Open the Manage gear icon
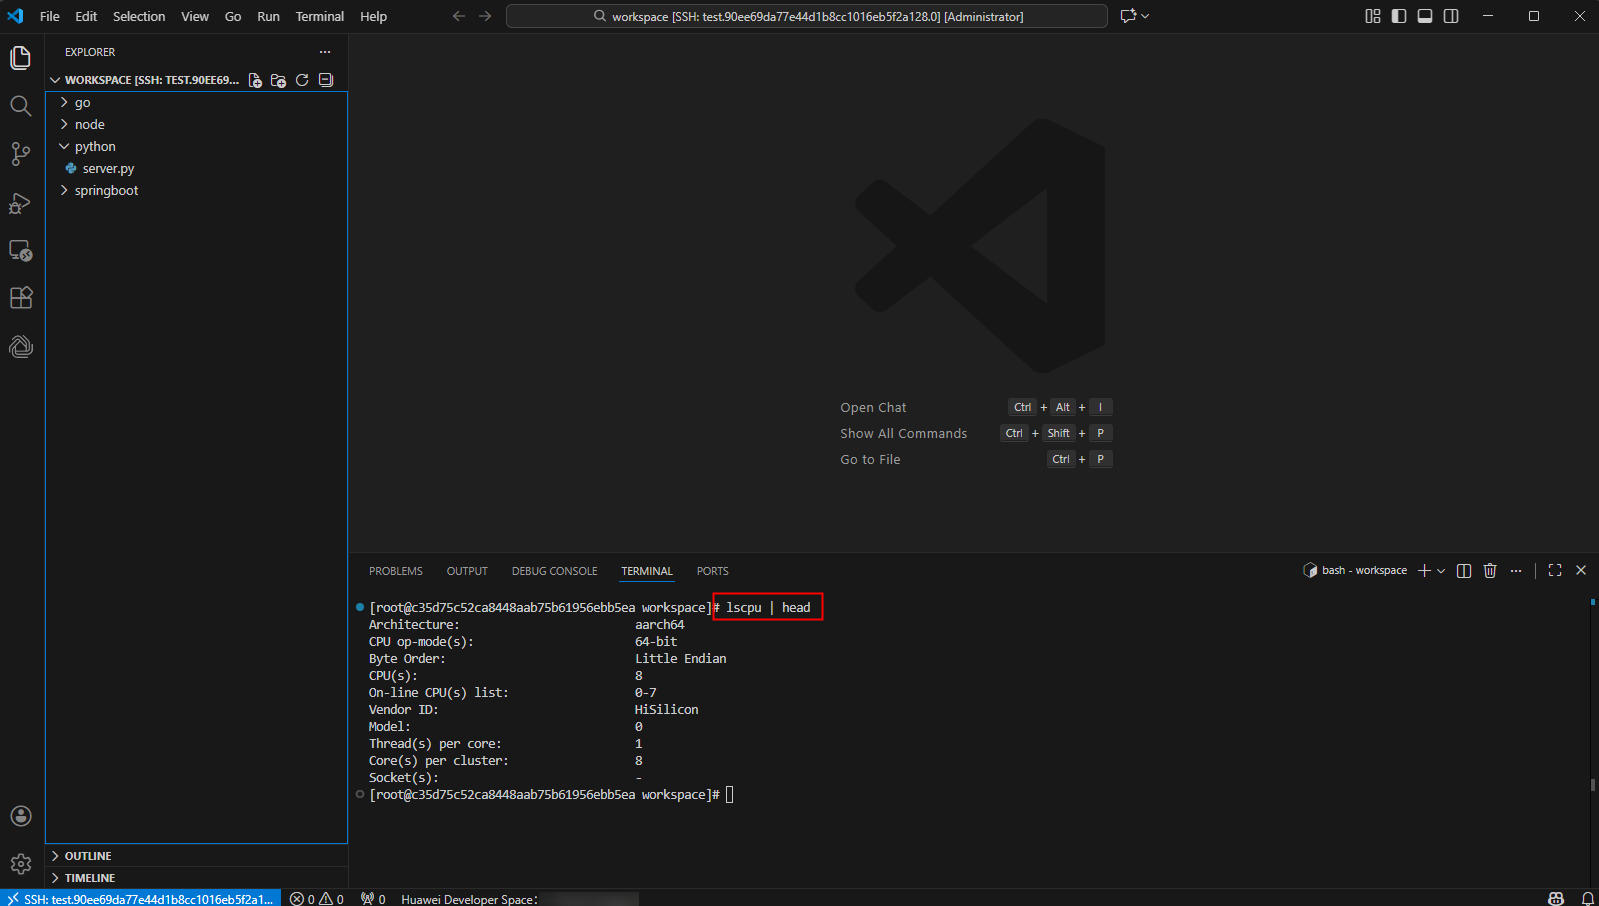This screenshot has width=1599, height=906. tap(21, 864)
